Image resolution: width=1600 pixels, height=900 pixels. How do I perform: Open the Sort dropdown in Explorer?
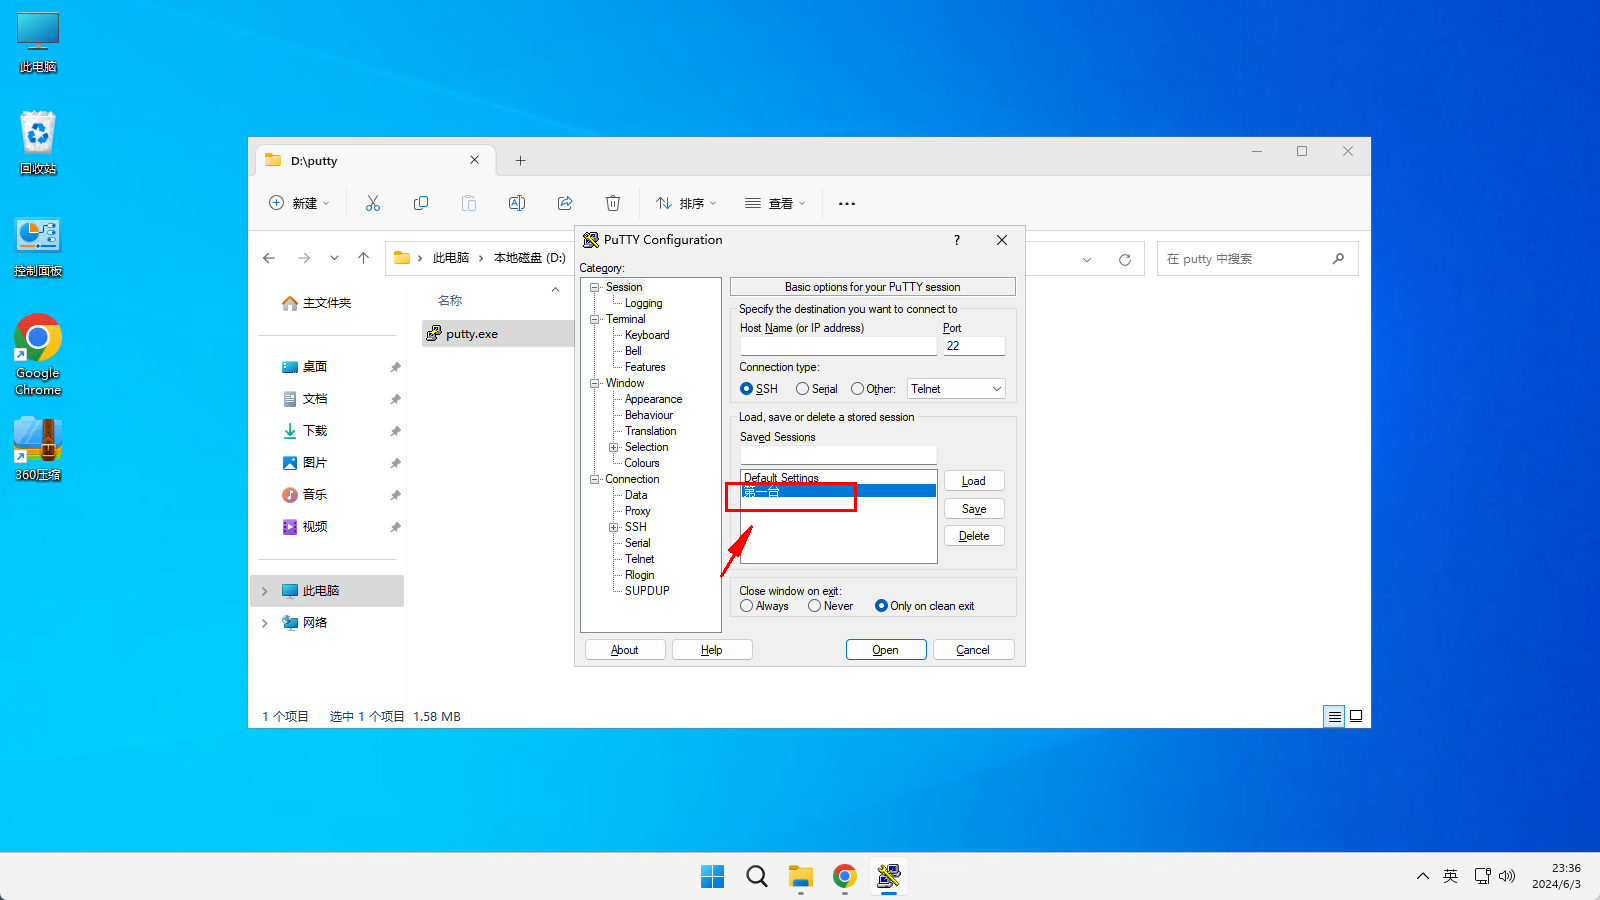pos(686,203)
